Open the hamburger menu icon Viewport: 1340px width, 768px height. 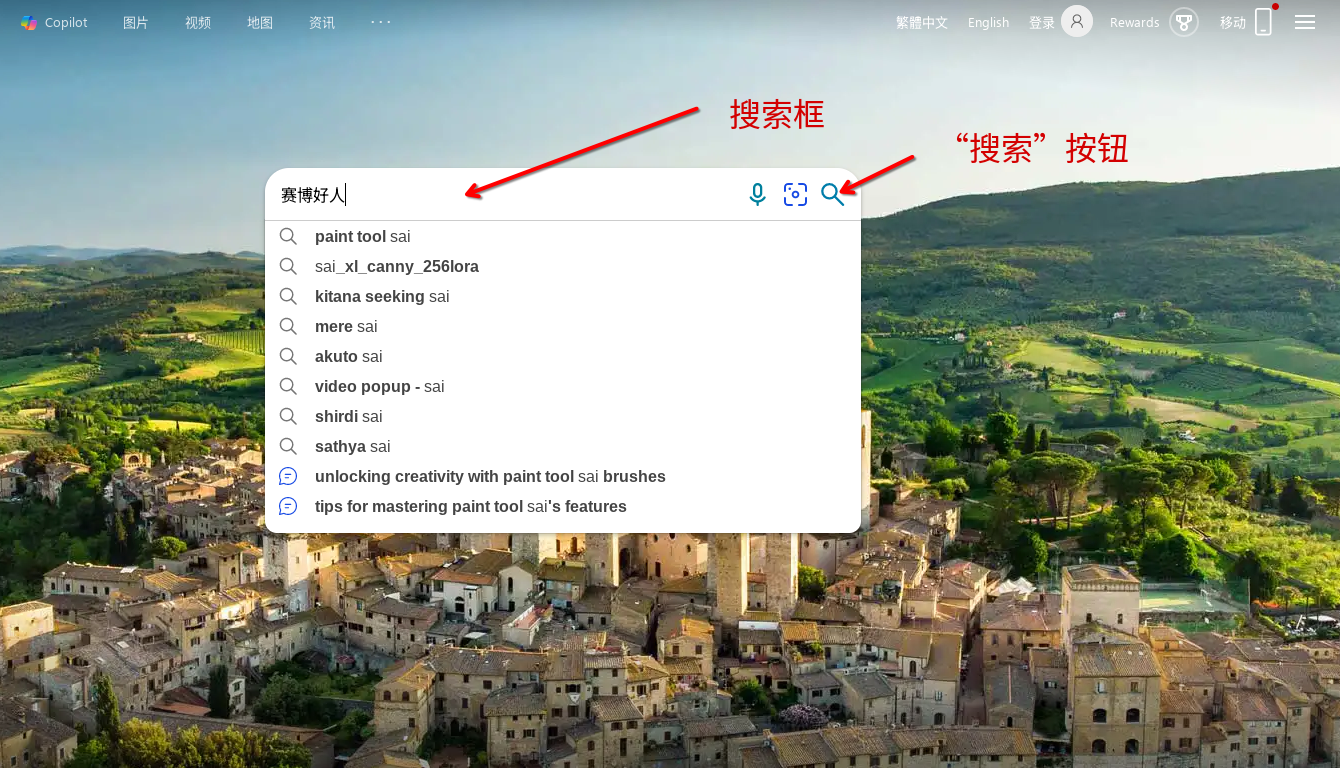click(x=1305, y=22)
